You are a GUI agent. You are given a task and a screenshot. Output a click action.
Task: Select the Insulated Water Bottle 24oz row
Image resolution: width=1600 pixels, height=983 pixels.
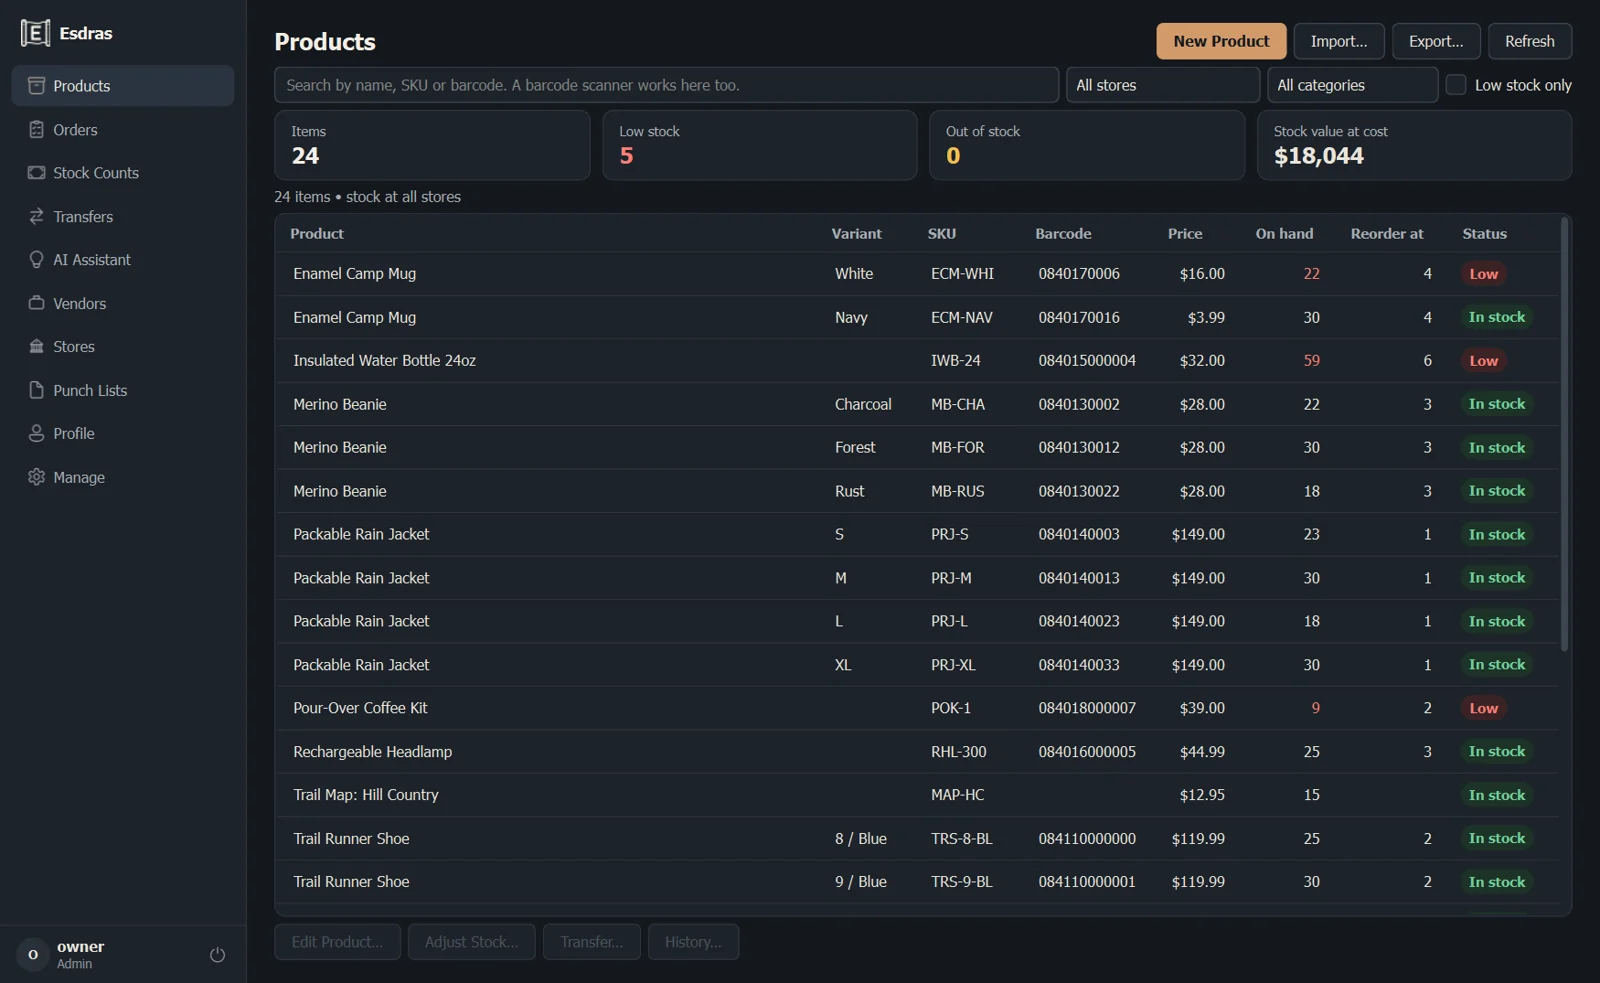coord(917,361)
